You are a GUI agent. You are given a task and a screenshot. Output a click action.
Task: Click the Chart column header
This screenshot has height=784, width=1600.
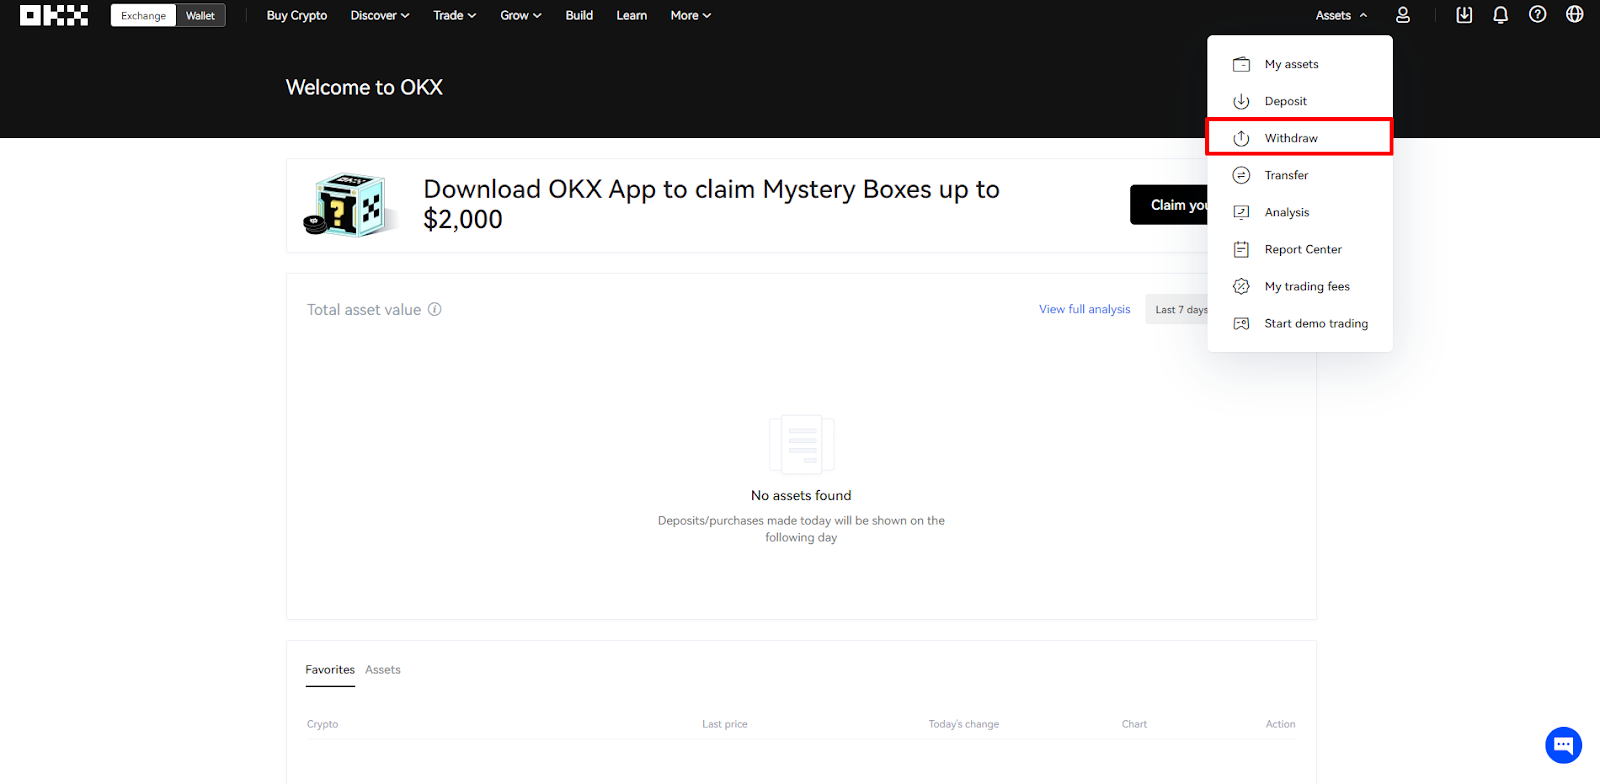pyautogui.click(x=1134, y=724)
